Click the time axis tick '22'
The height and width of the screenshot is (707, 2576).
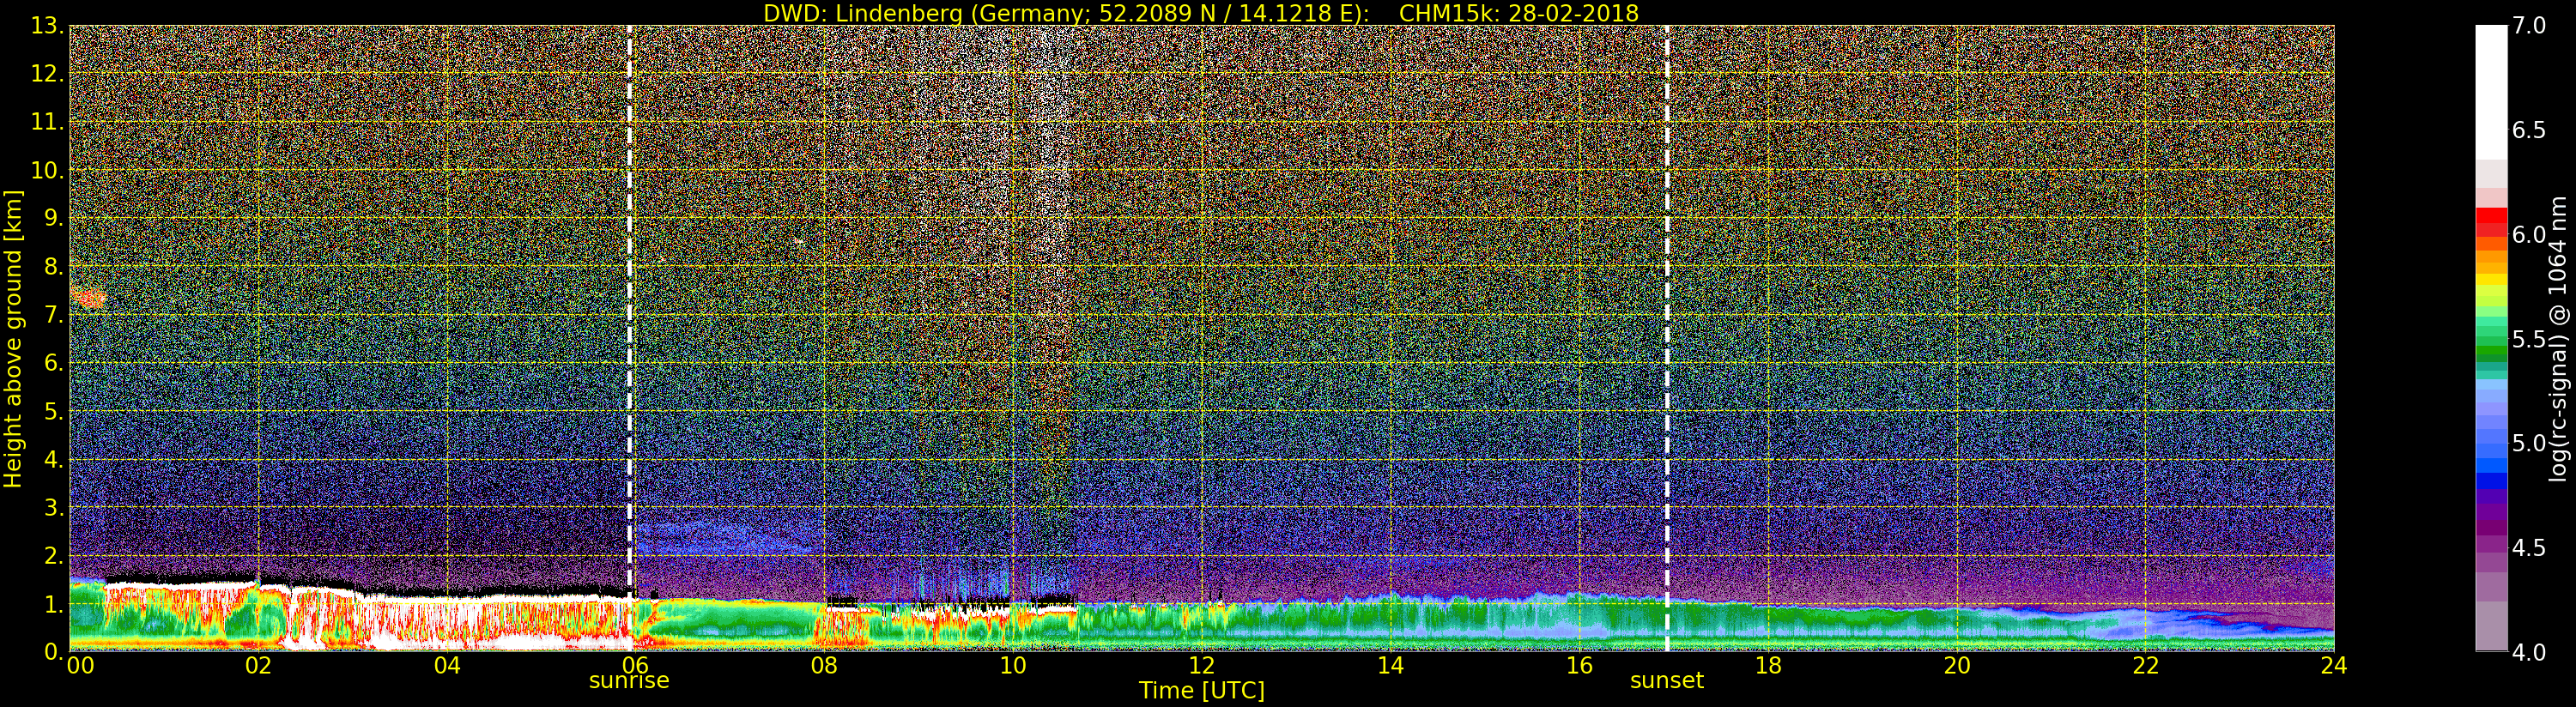[x=2145, y=665]
